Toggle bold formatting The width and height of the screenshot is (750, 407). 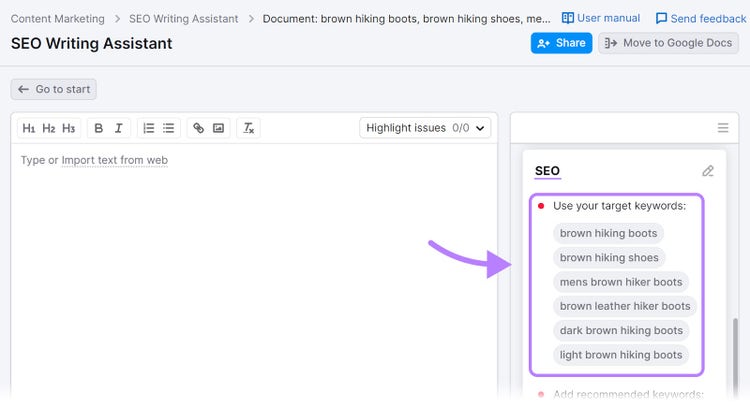(99, 128)
